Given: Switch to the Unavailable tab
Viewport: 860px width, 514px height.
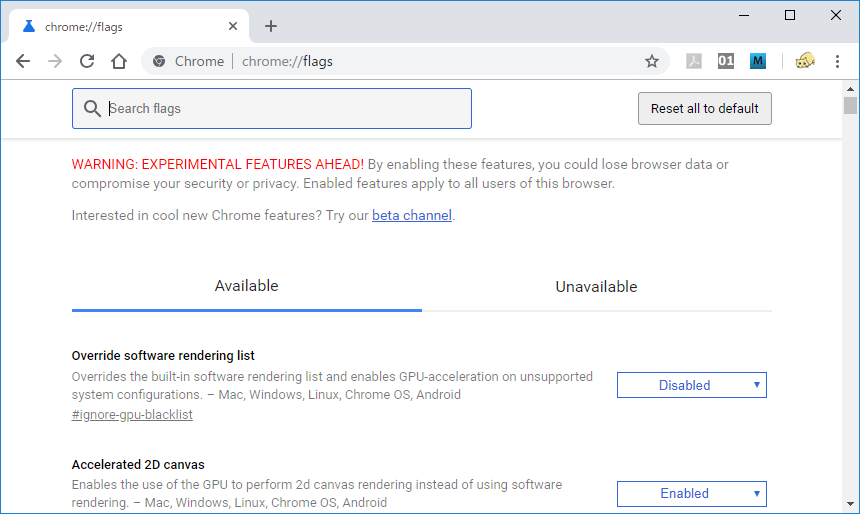Looking at the screenshot, I should click(x=596, y=287).
